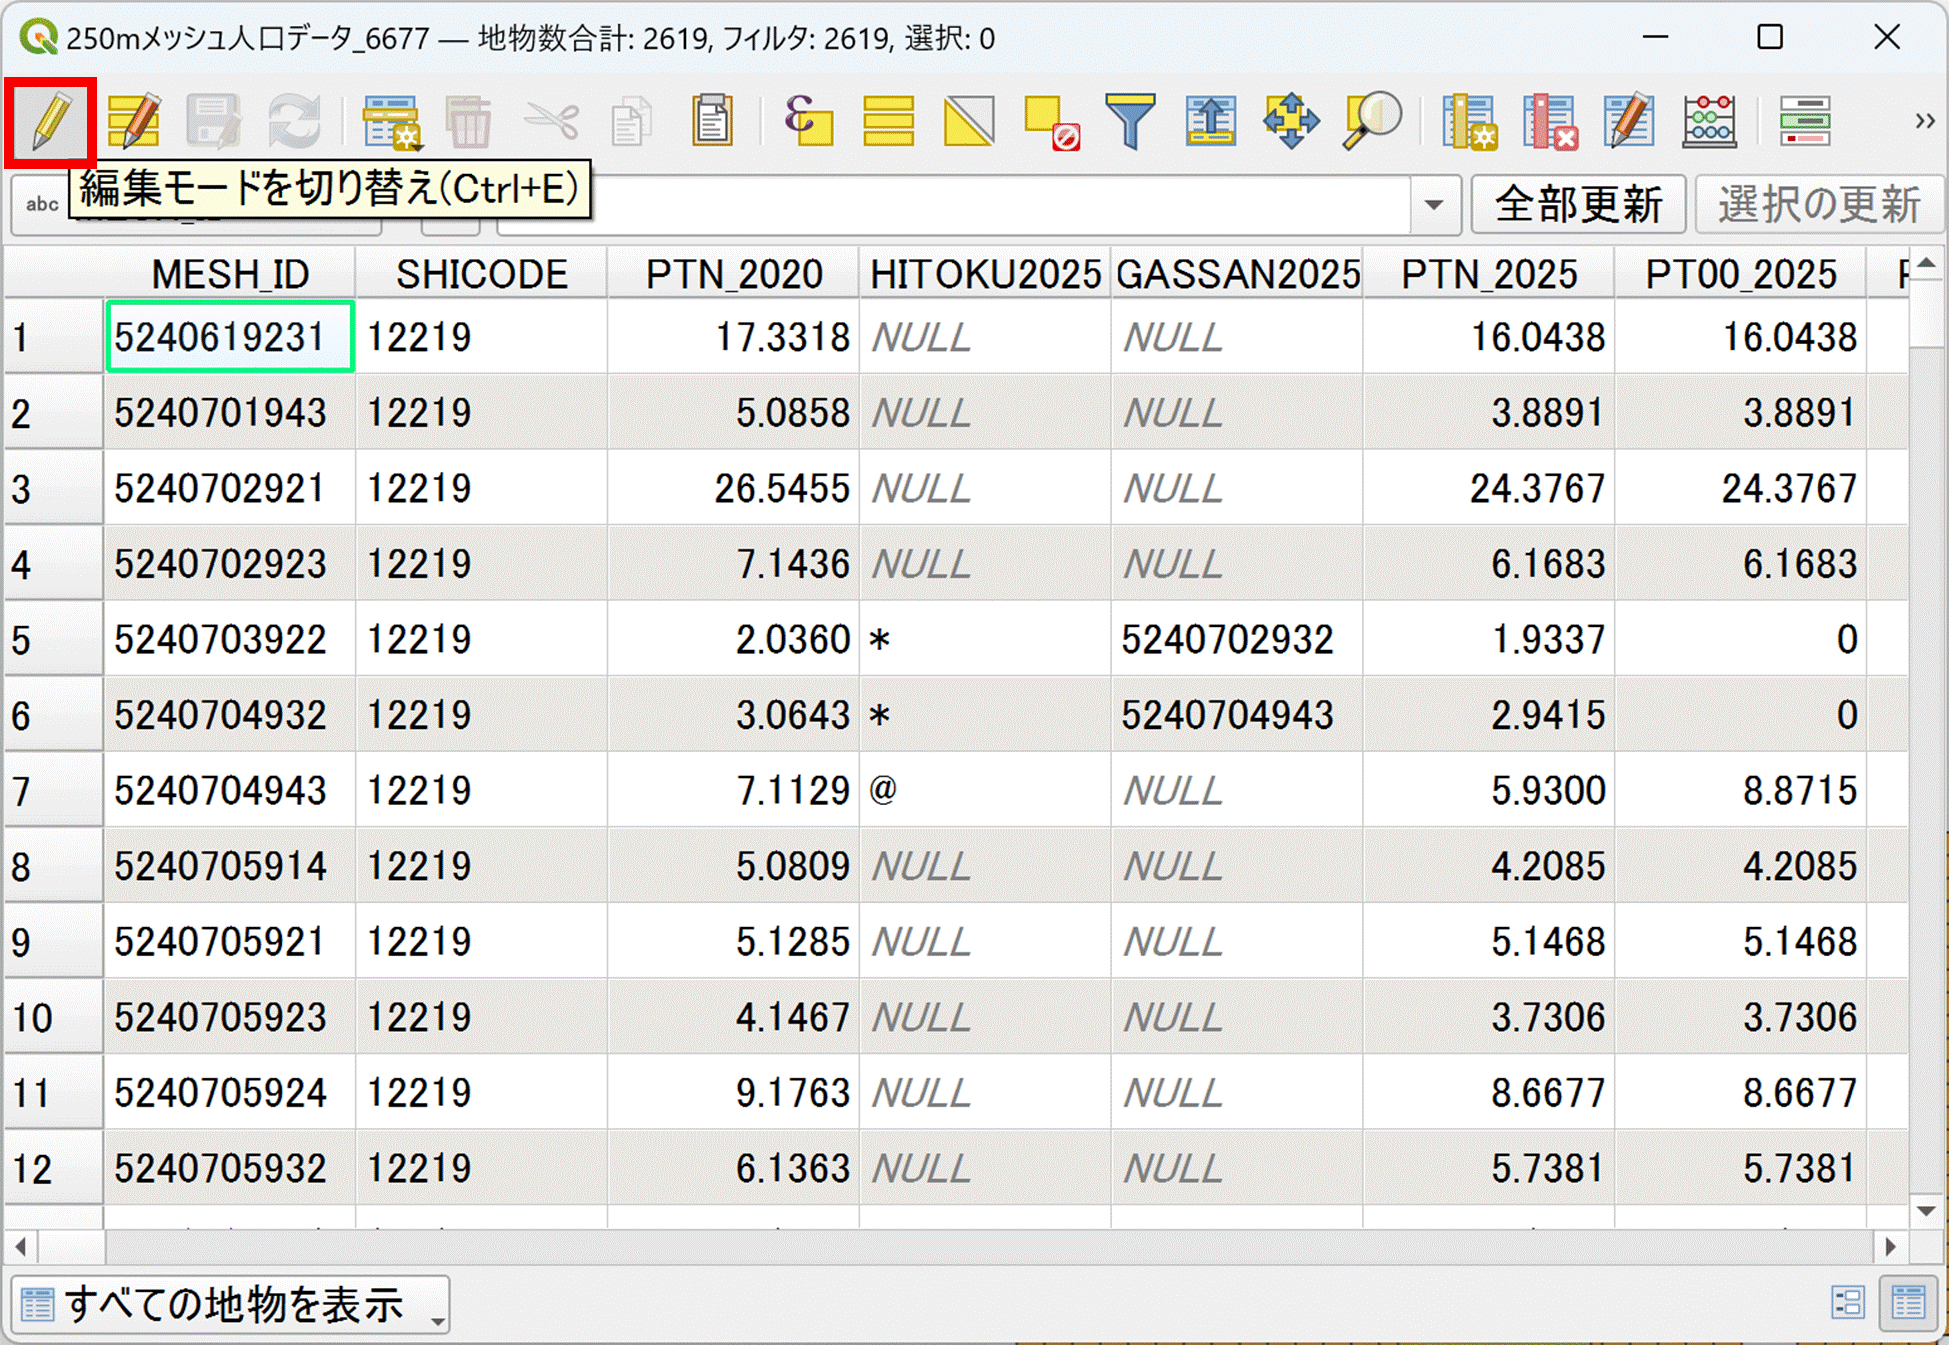Click GASSAN2025 column header
The height and width of the screenshot is (1345, 1949).
1238,274
